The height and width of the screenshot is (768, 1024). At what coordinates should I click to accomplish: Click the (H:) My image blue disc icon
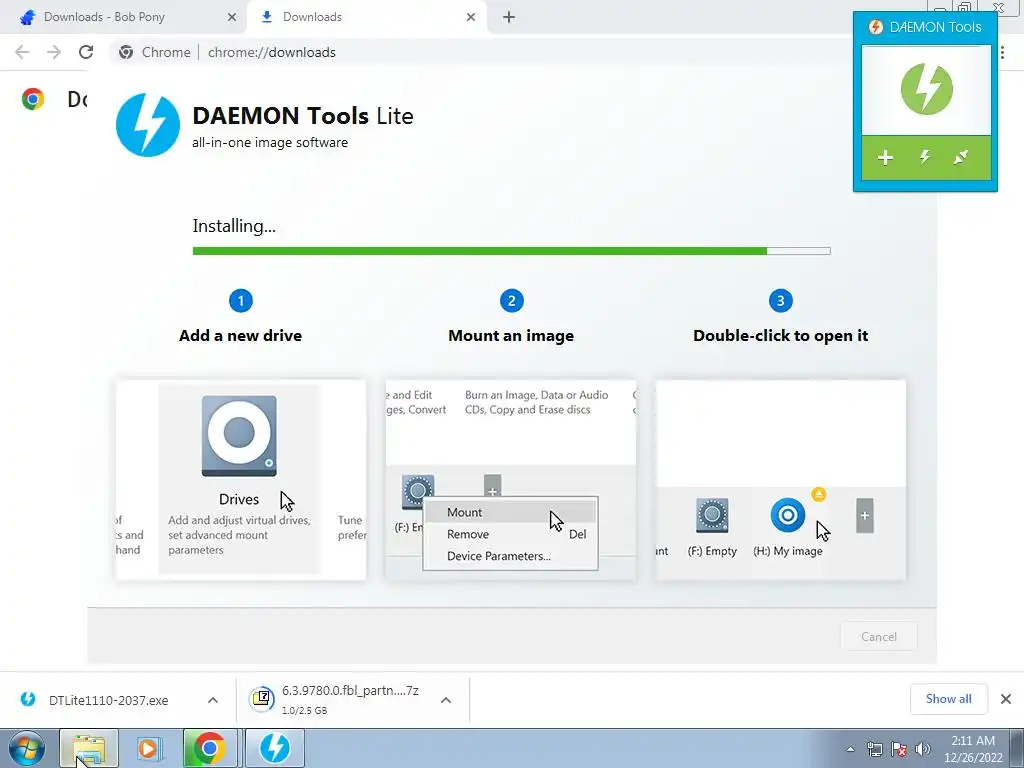[788, 515]
